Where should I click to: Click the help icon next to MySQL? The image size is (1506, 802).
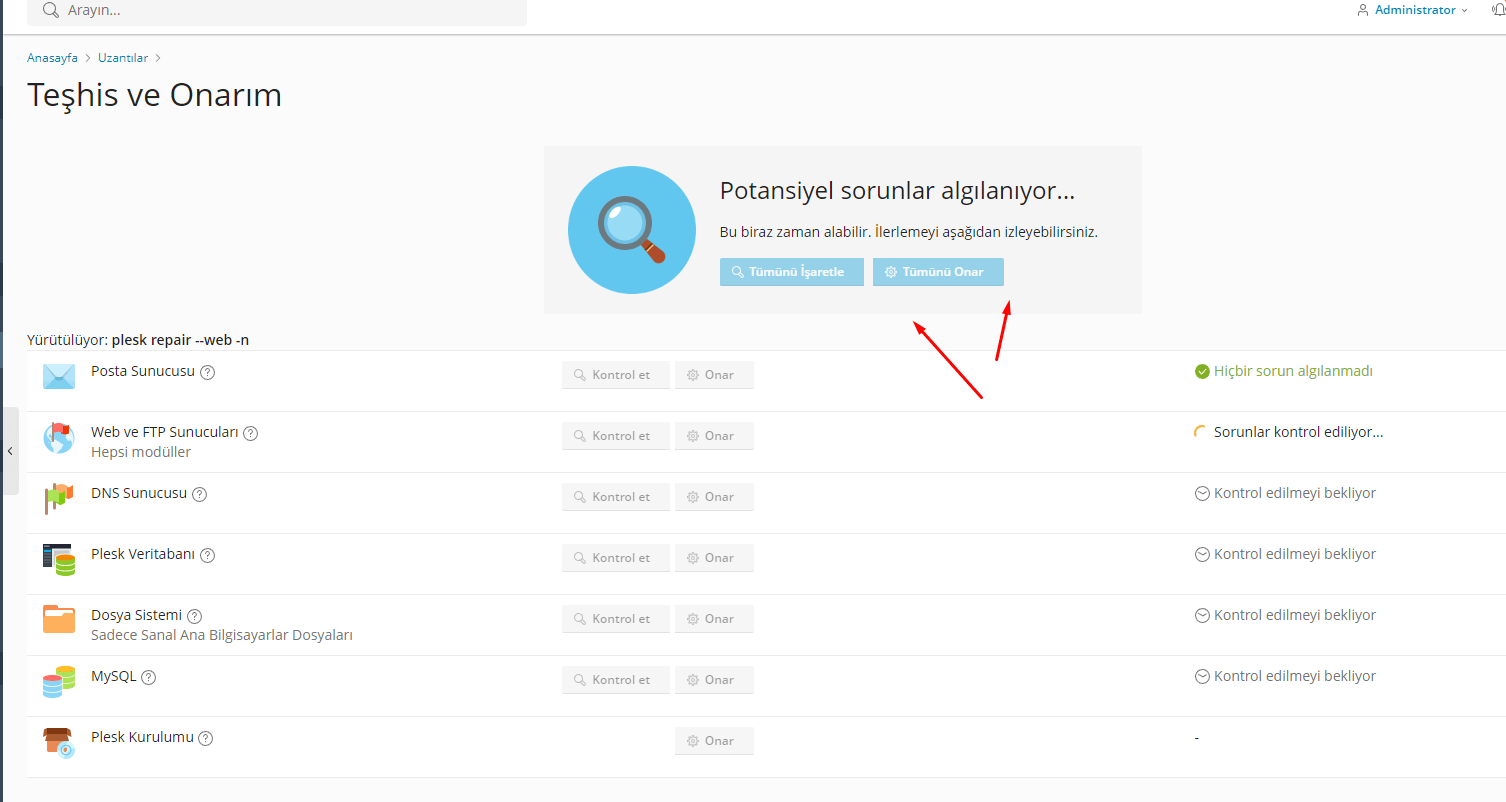pos(149,677)
